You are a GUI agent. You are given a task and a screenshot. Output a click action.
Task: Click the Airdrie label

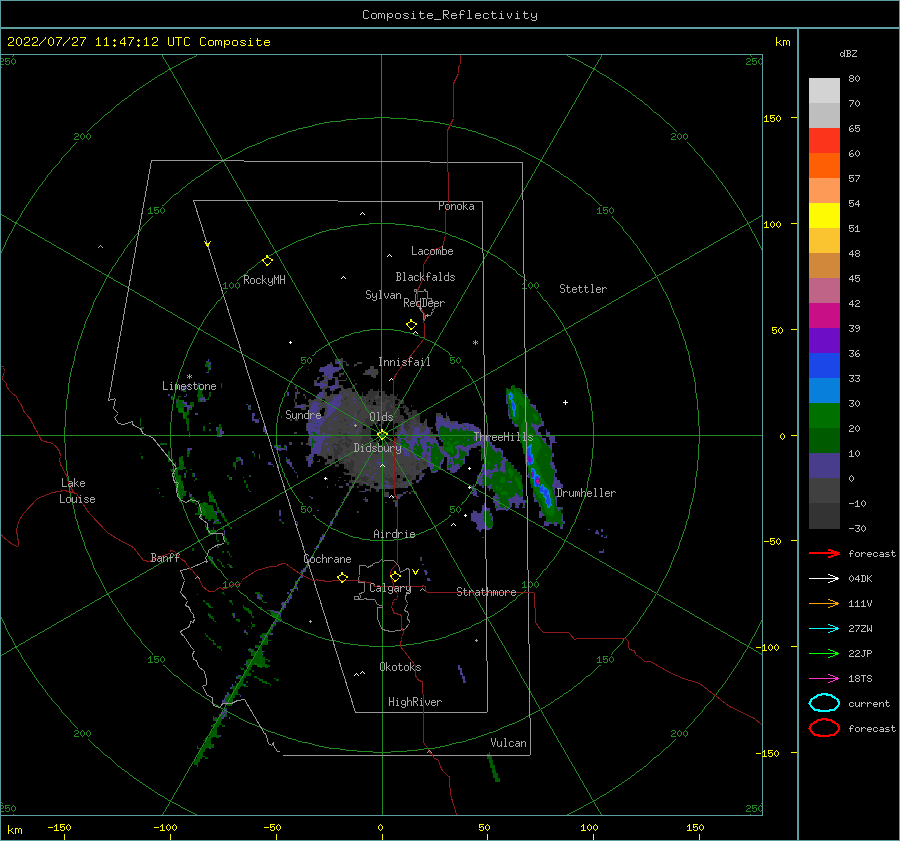(394, 534)
